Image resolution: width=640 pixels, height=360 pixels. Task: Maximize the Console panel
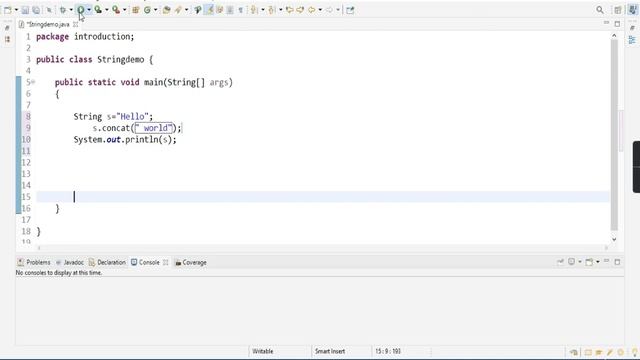[617, 262]
